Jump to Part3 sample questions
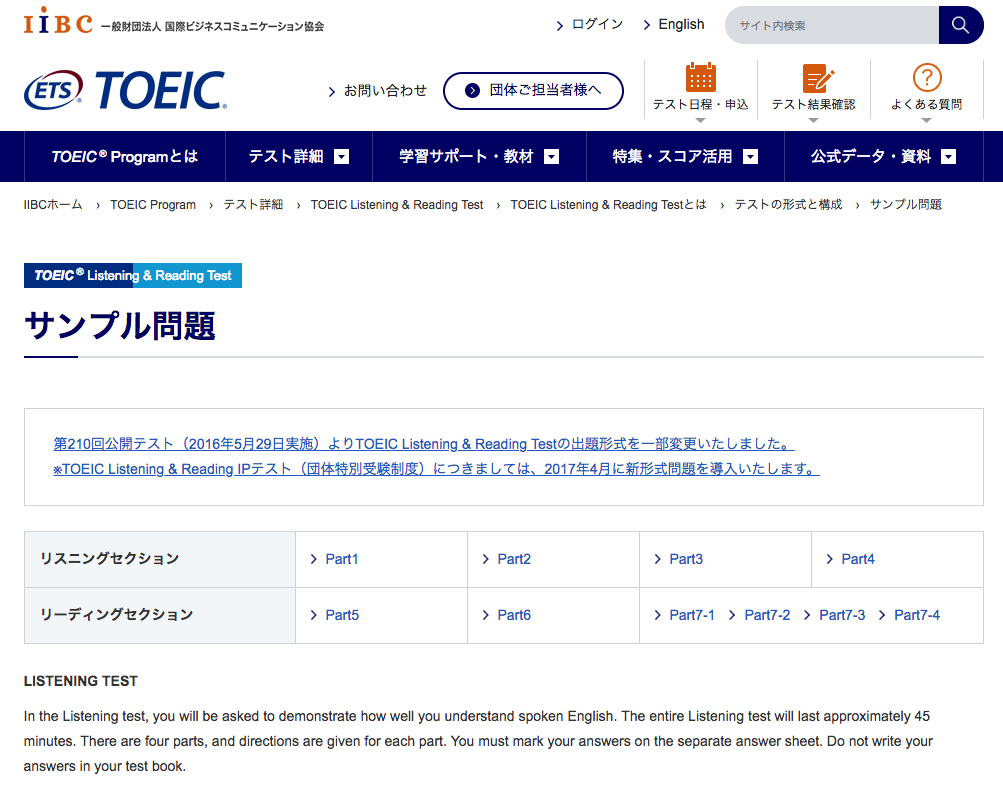This screenshot has height=812, width=1003. click(x=686, y=559)
